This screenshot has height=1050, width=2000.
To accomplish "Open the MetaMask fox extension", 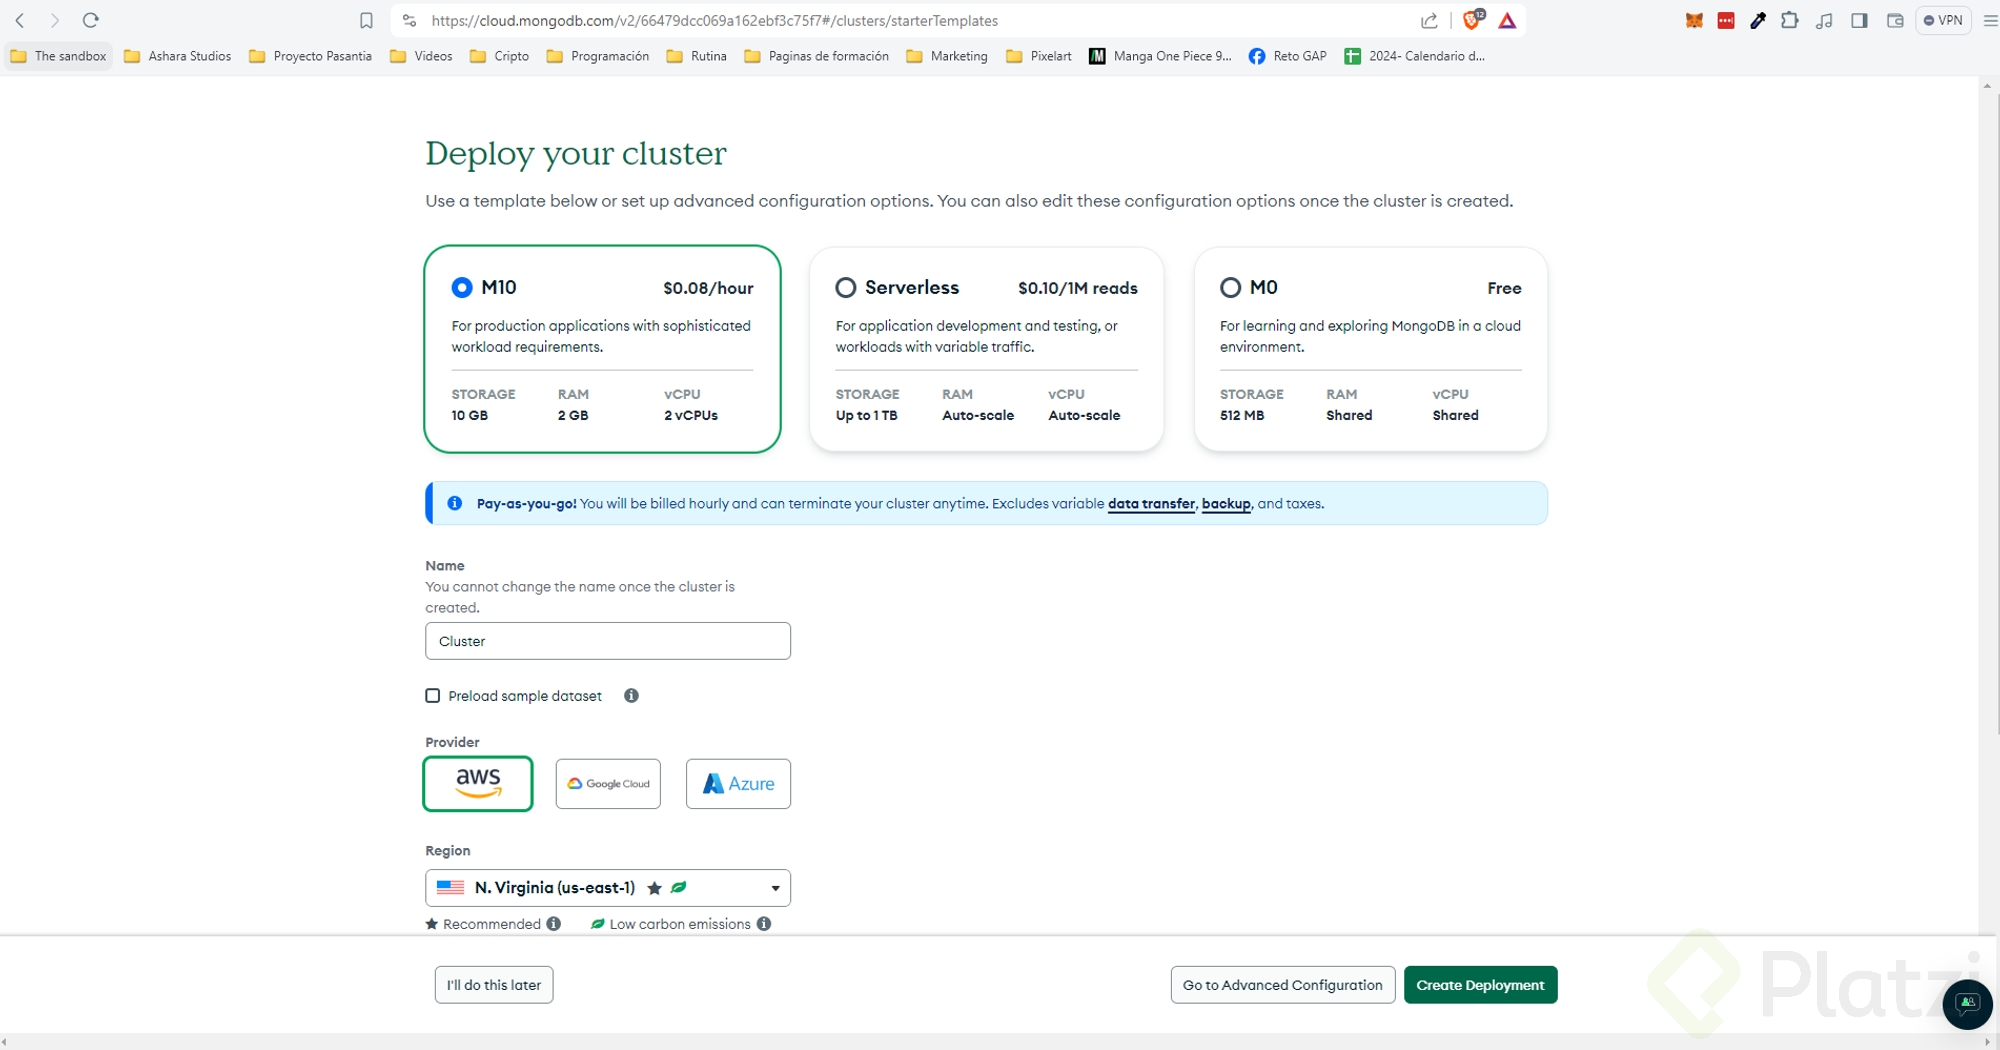I will click(1694, 20).
